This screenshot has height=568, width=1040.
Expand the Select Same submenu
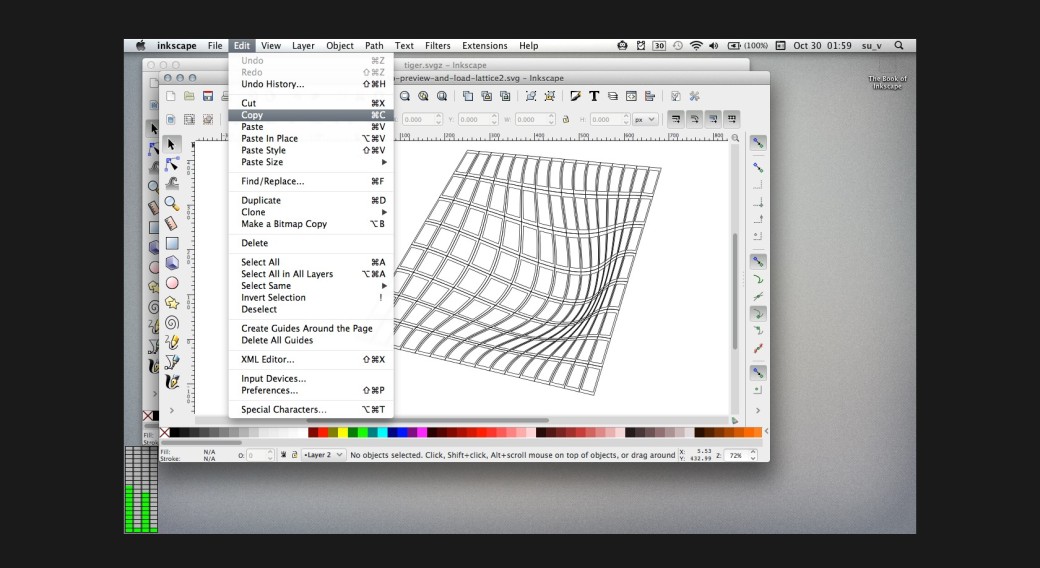pyautogui.click(x=310, y=286)
